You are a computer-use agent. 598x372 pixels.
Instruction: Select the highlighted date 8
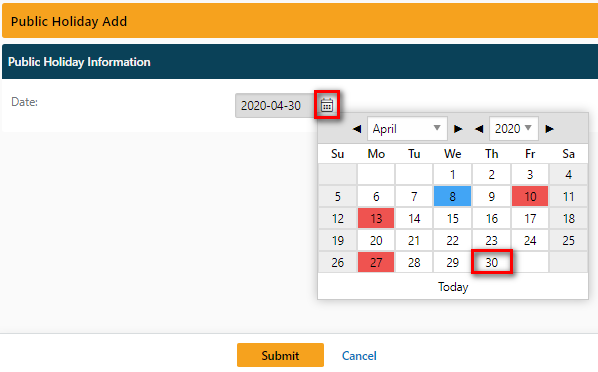click(452, 196)
